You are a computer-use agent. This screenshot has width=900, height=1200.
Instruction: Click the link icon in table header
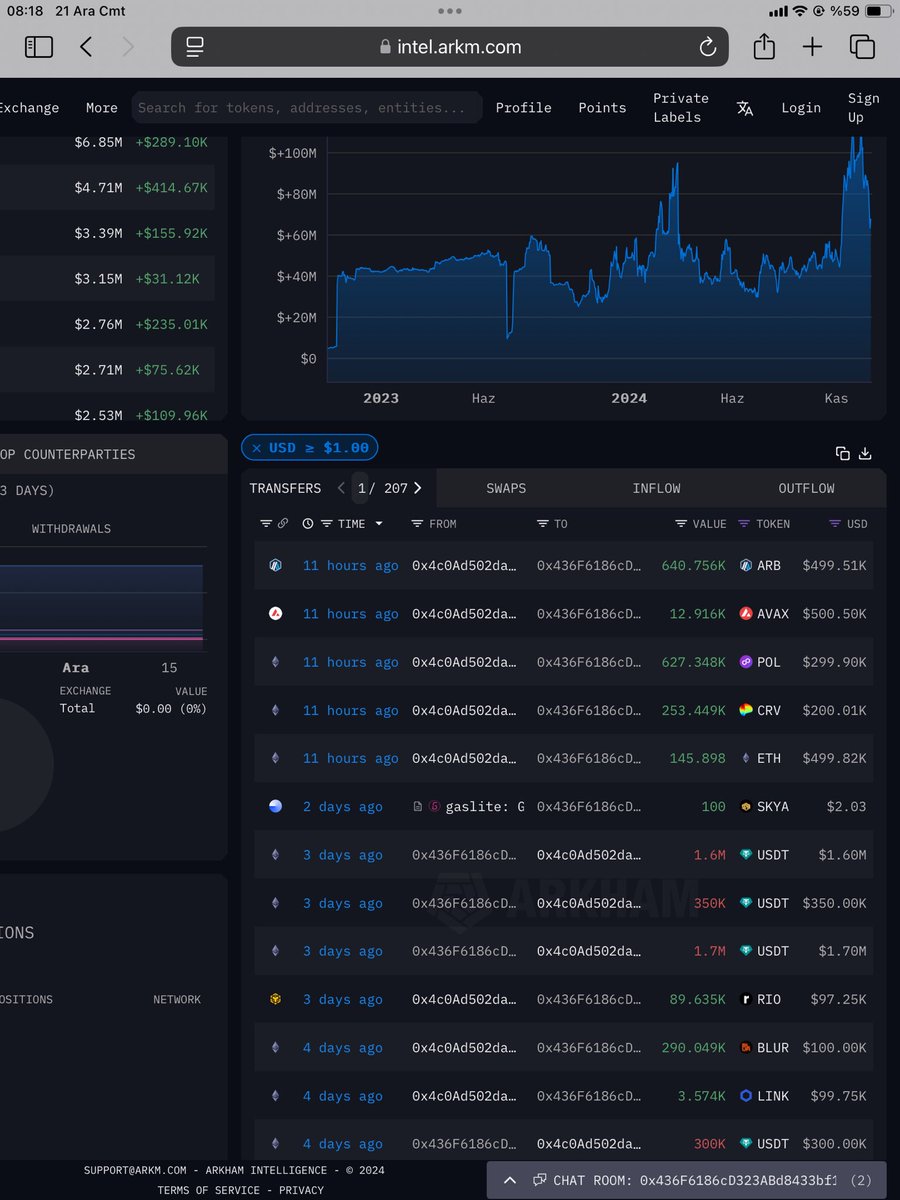(x=283, y=523)
